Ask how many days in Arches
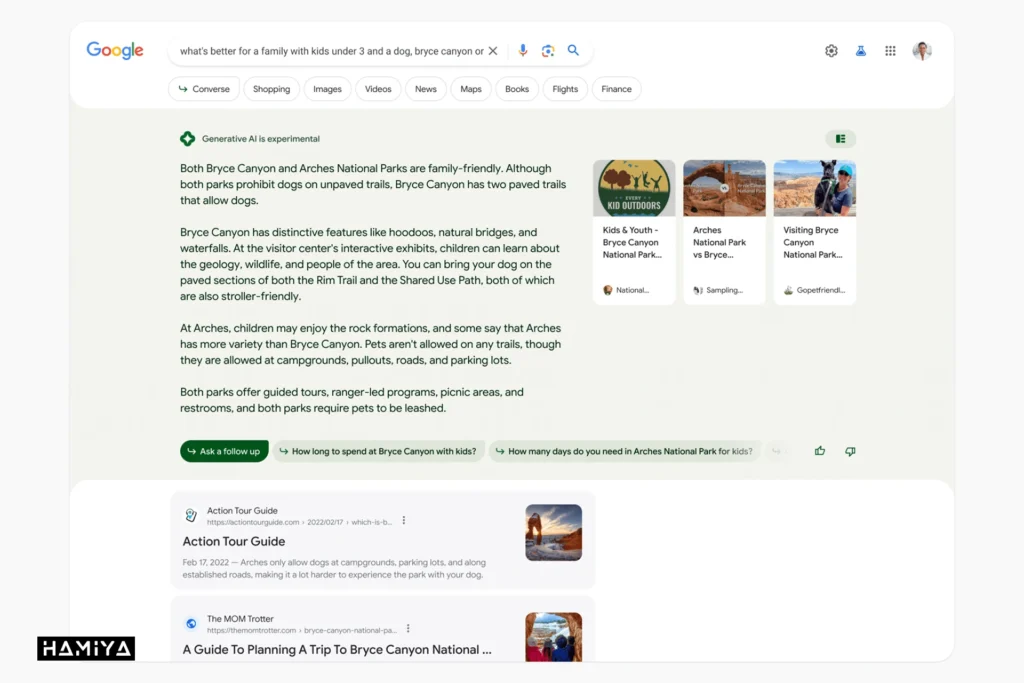The height and width of the screenshot is (683, 1024). (x=624, y=451)
